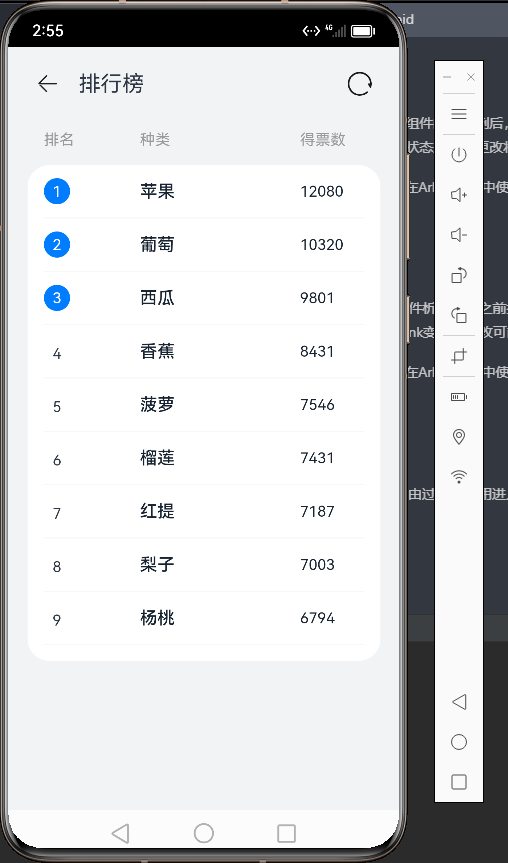The height and width of the screenshot is (863, 508).
Task: Tap the back arrow beside 排行榜
Action: point(48,84)
